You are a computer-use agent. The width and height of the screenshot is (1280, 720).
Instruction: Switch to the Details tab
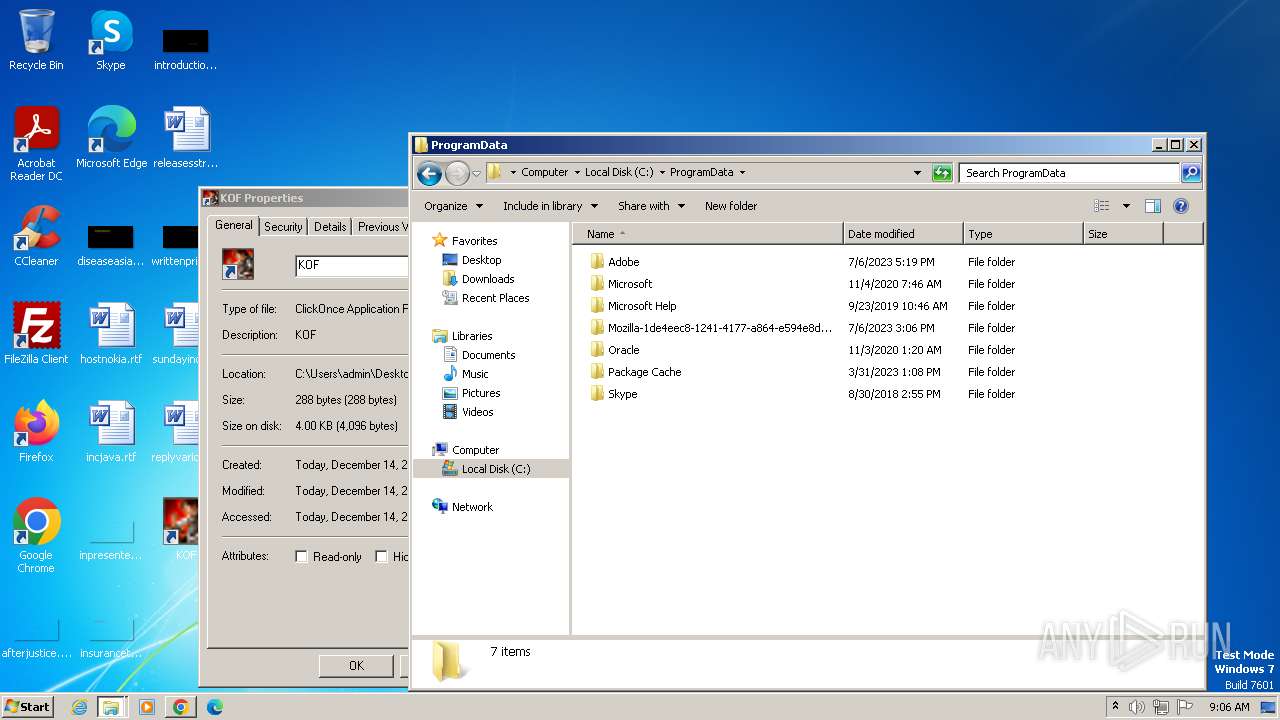click(x=330, y=227)
